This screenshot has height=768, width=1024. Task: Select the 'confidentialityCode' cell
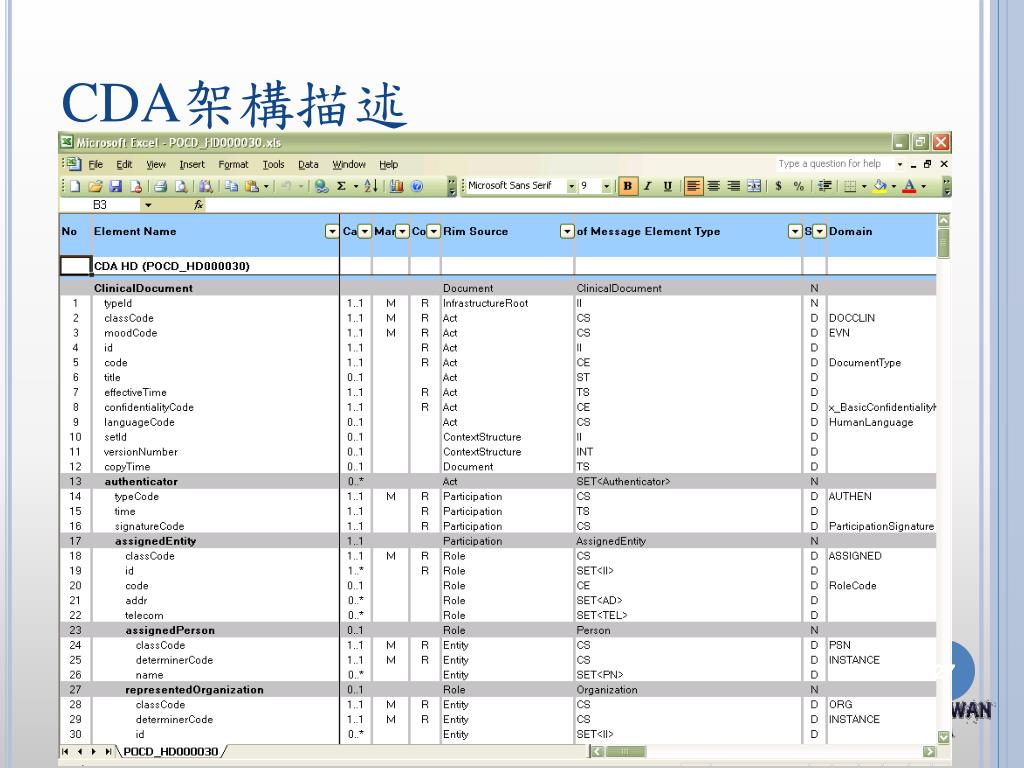click(x=216, y=408)
